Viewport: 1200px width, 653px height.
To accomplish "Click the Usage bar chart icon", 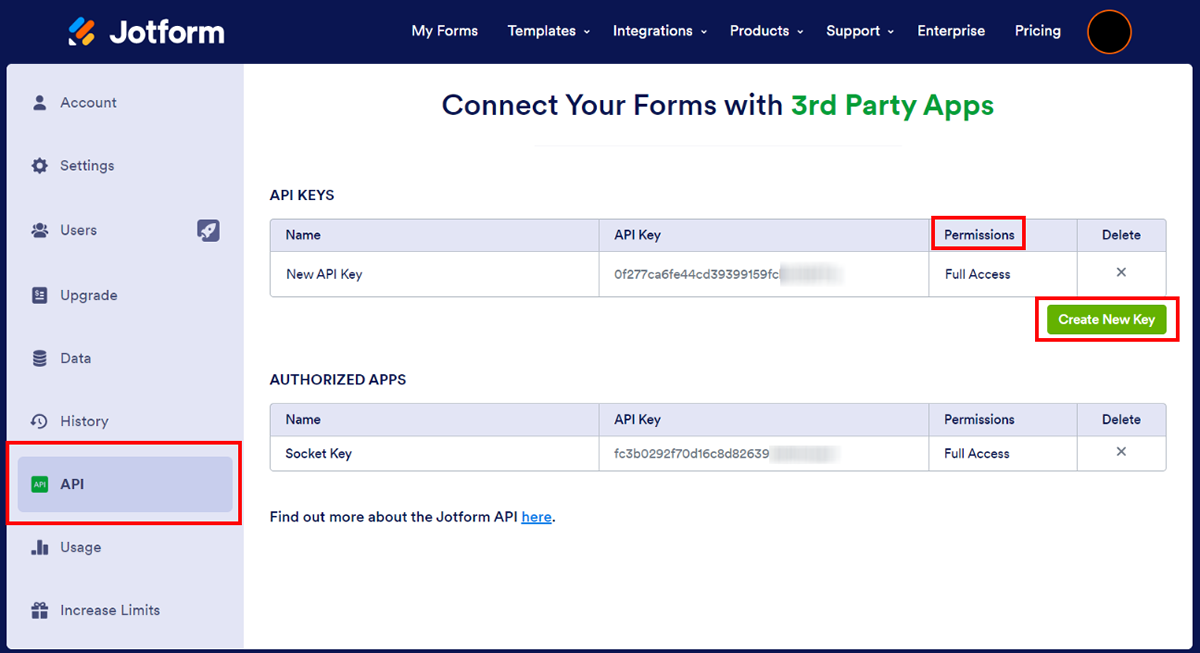I will tap(40, 548).
